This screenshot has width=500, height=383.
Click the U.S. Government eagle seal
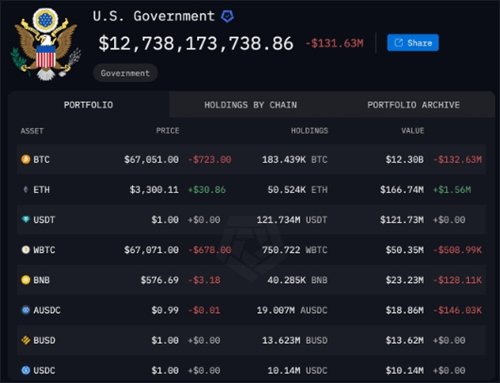[x=46, y=44]
